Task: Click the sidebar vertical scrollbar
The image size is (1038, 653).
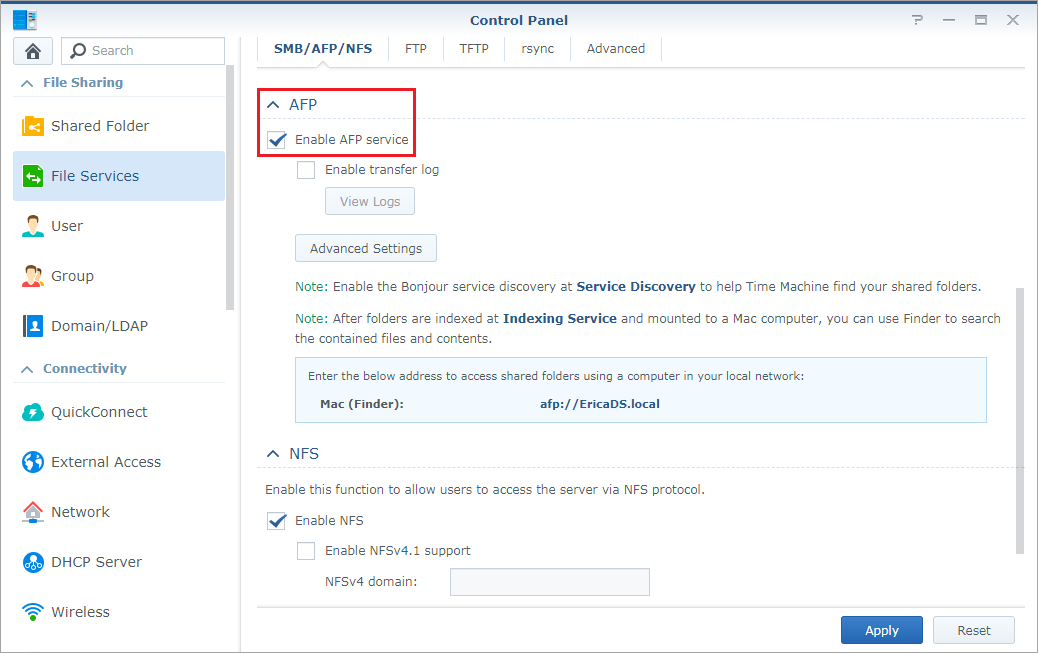Action: click(230, 187)
